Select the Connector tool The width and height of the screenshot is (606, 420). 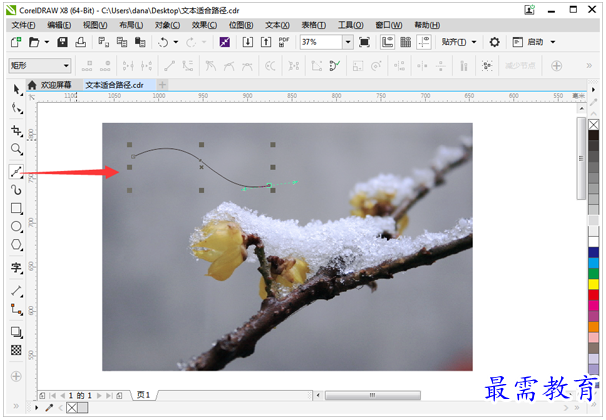tap(16, 309)
